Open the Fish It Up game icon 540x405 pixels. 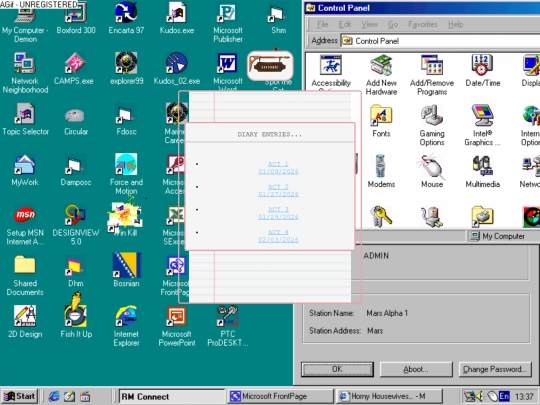76,315
